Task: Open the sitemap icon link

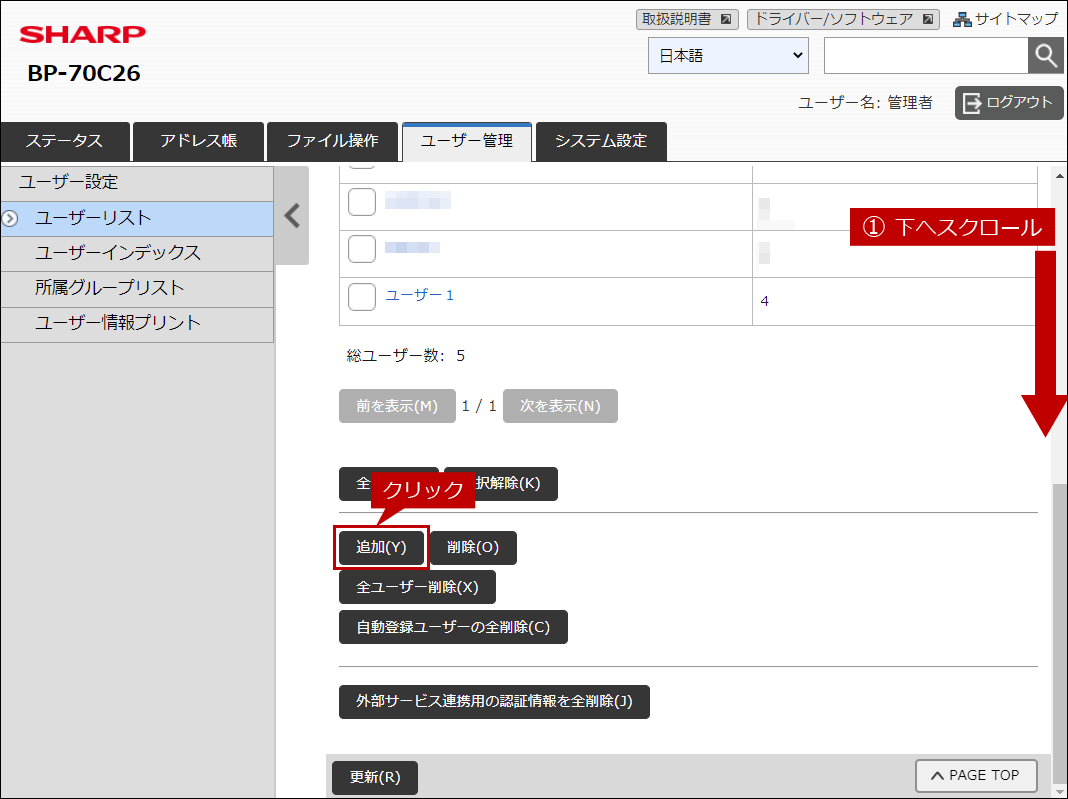Action: coord(962,19)
